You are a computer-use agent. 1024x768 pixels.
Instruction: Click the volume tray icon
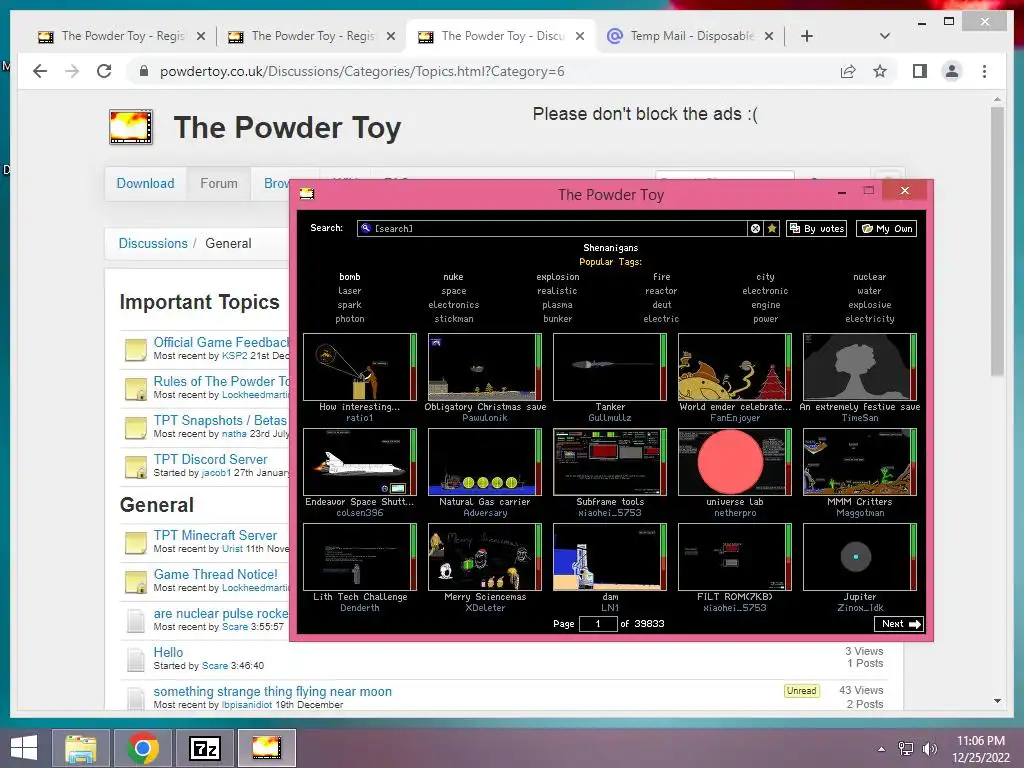(929, 749)
